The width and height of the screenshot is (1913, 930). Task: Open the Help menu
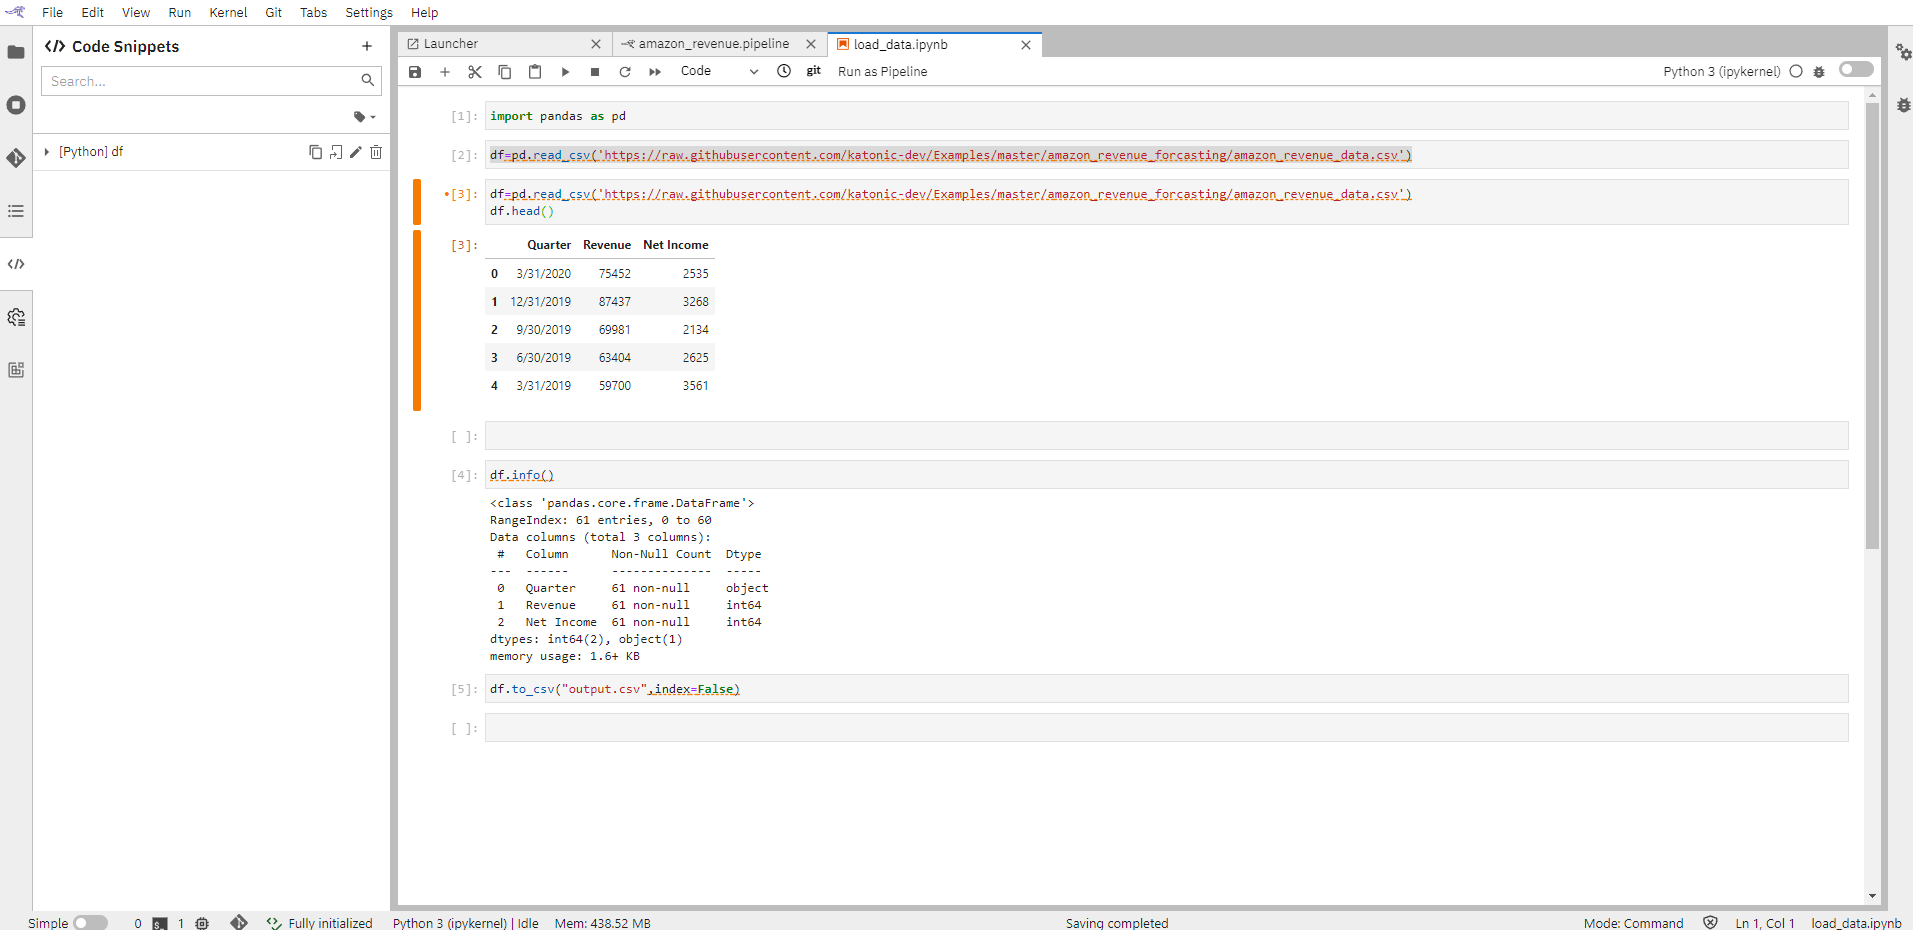click(x=425, y=12)
